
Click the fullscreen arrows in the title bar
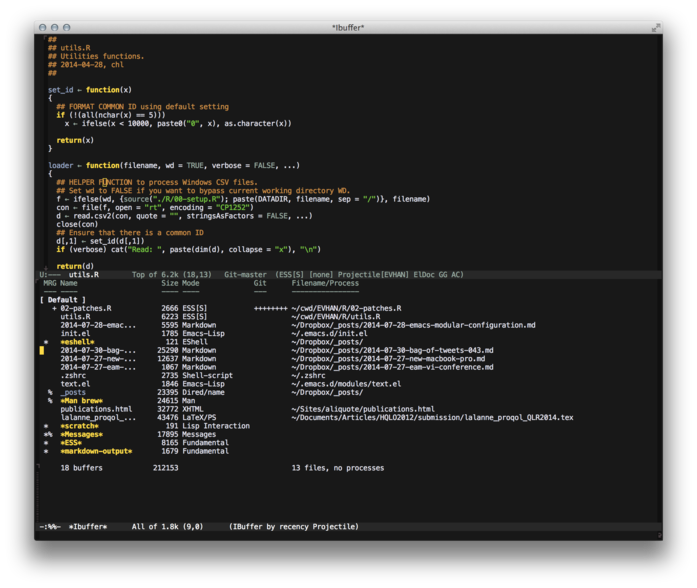pyautogui.click(x=656, y=28)
